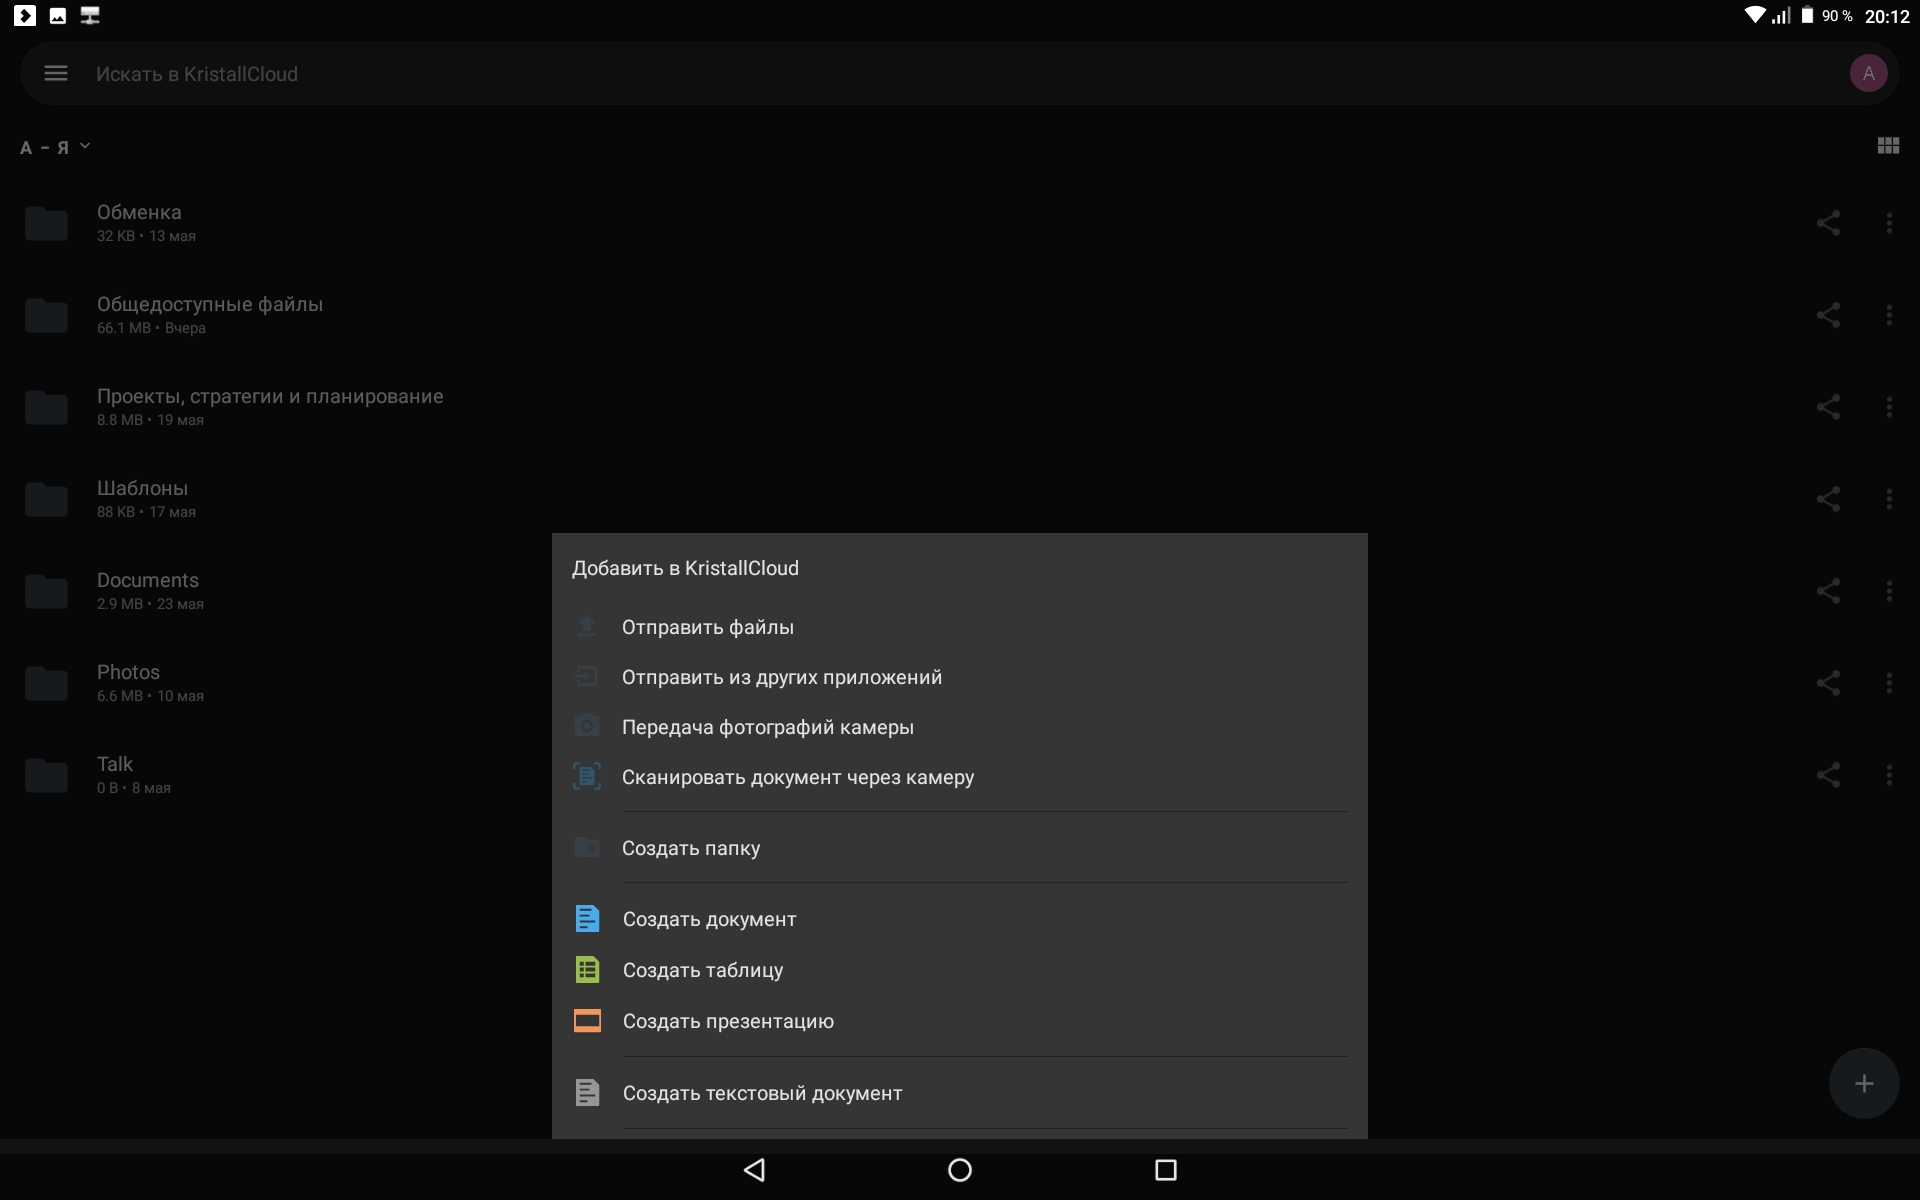Viewport: 1920px width, 1200px height.
Task: Tap the account avatar icon
Action: point(1868,73)
